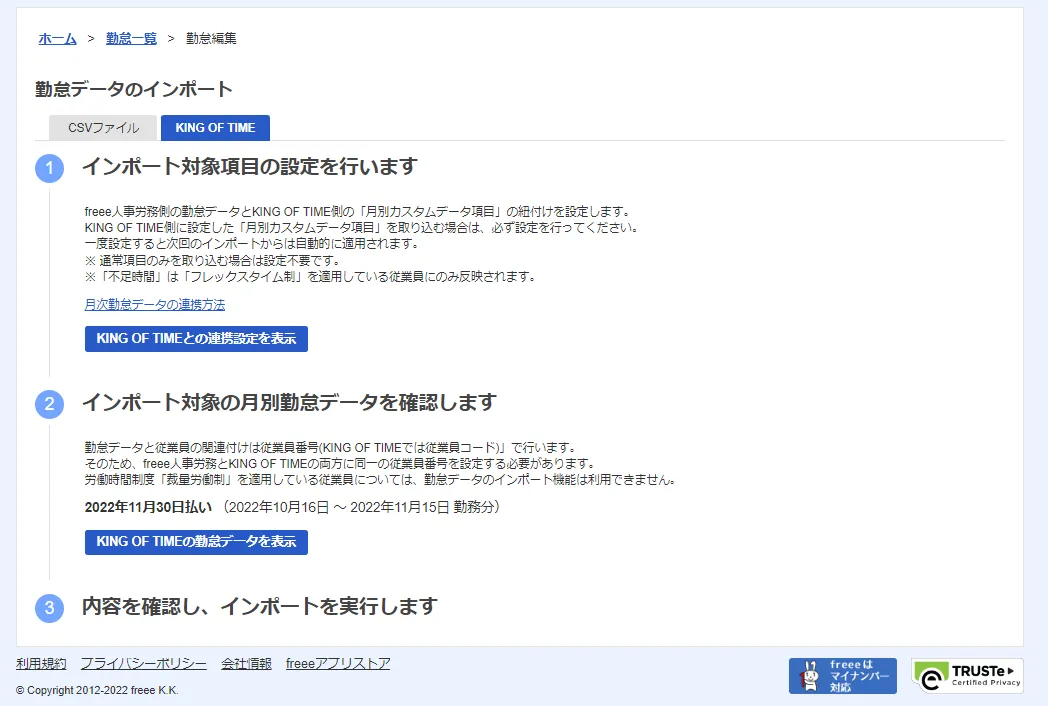This screenshot has height=706, width=1048.
Task: Open the ホーム breadcrumb link
Action: click(57, 39)
